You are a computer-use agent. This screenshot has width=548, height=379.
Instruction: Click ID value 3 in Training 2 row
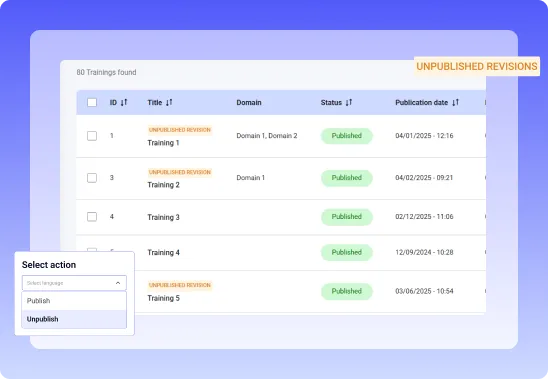112,178
